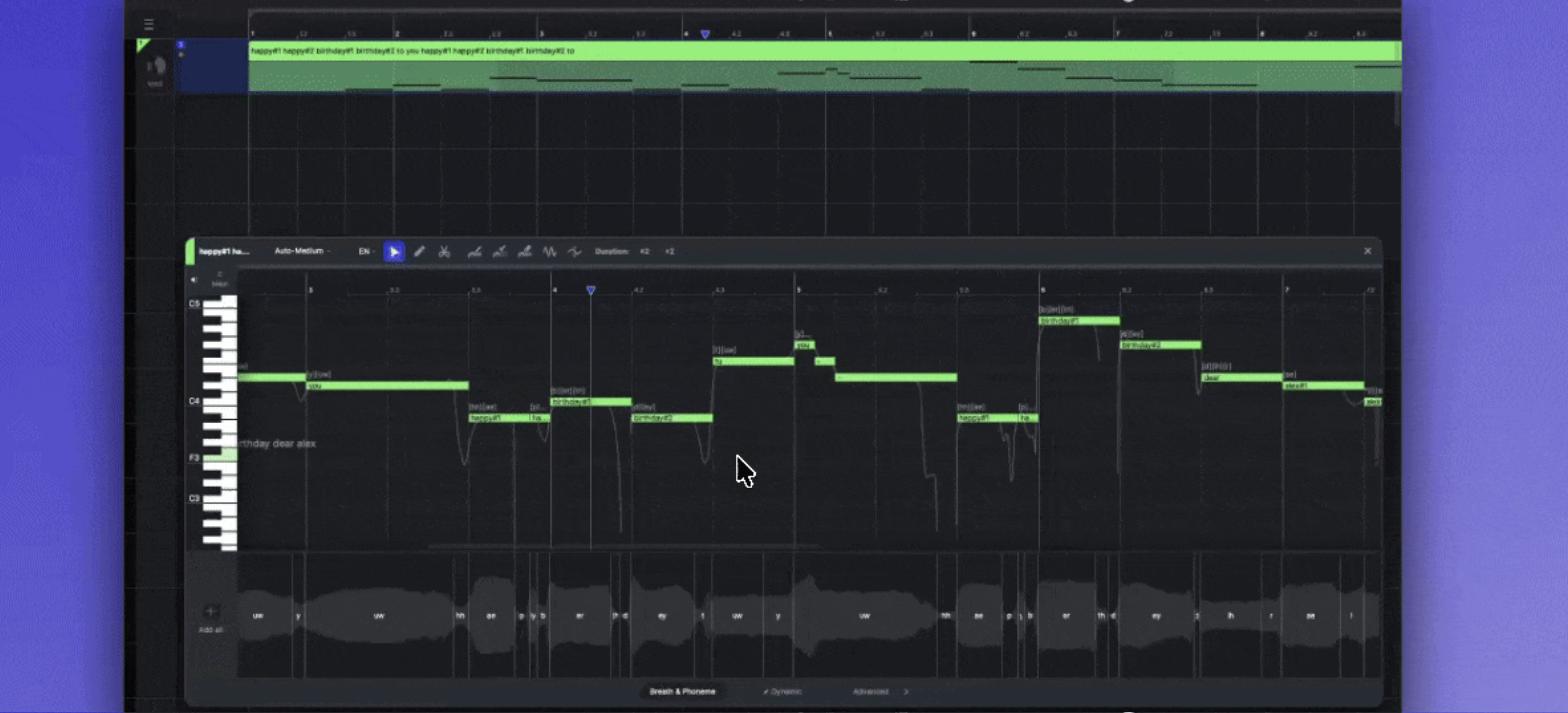
Task: Select the second pitch curve pen tool
Action: coord(499,252)
